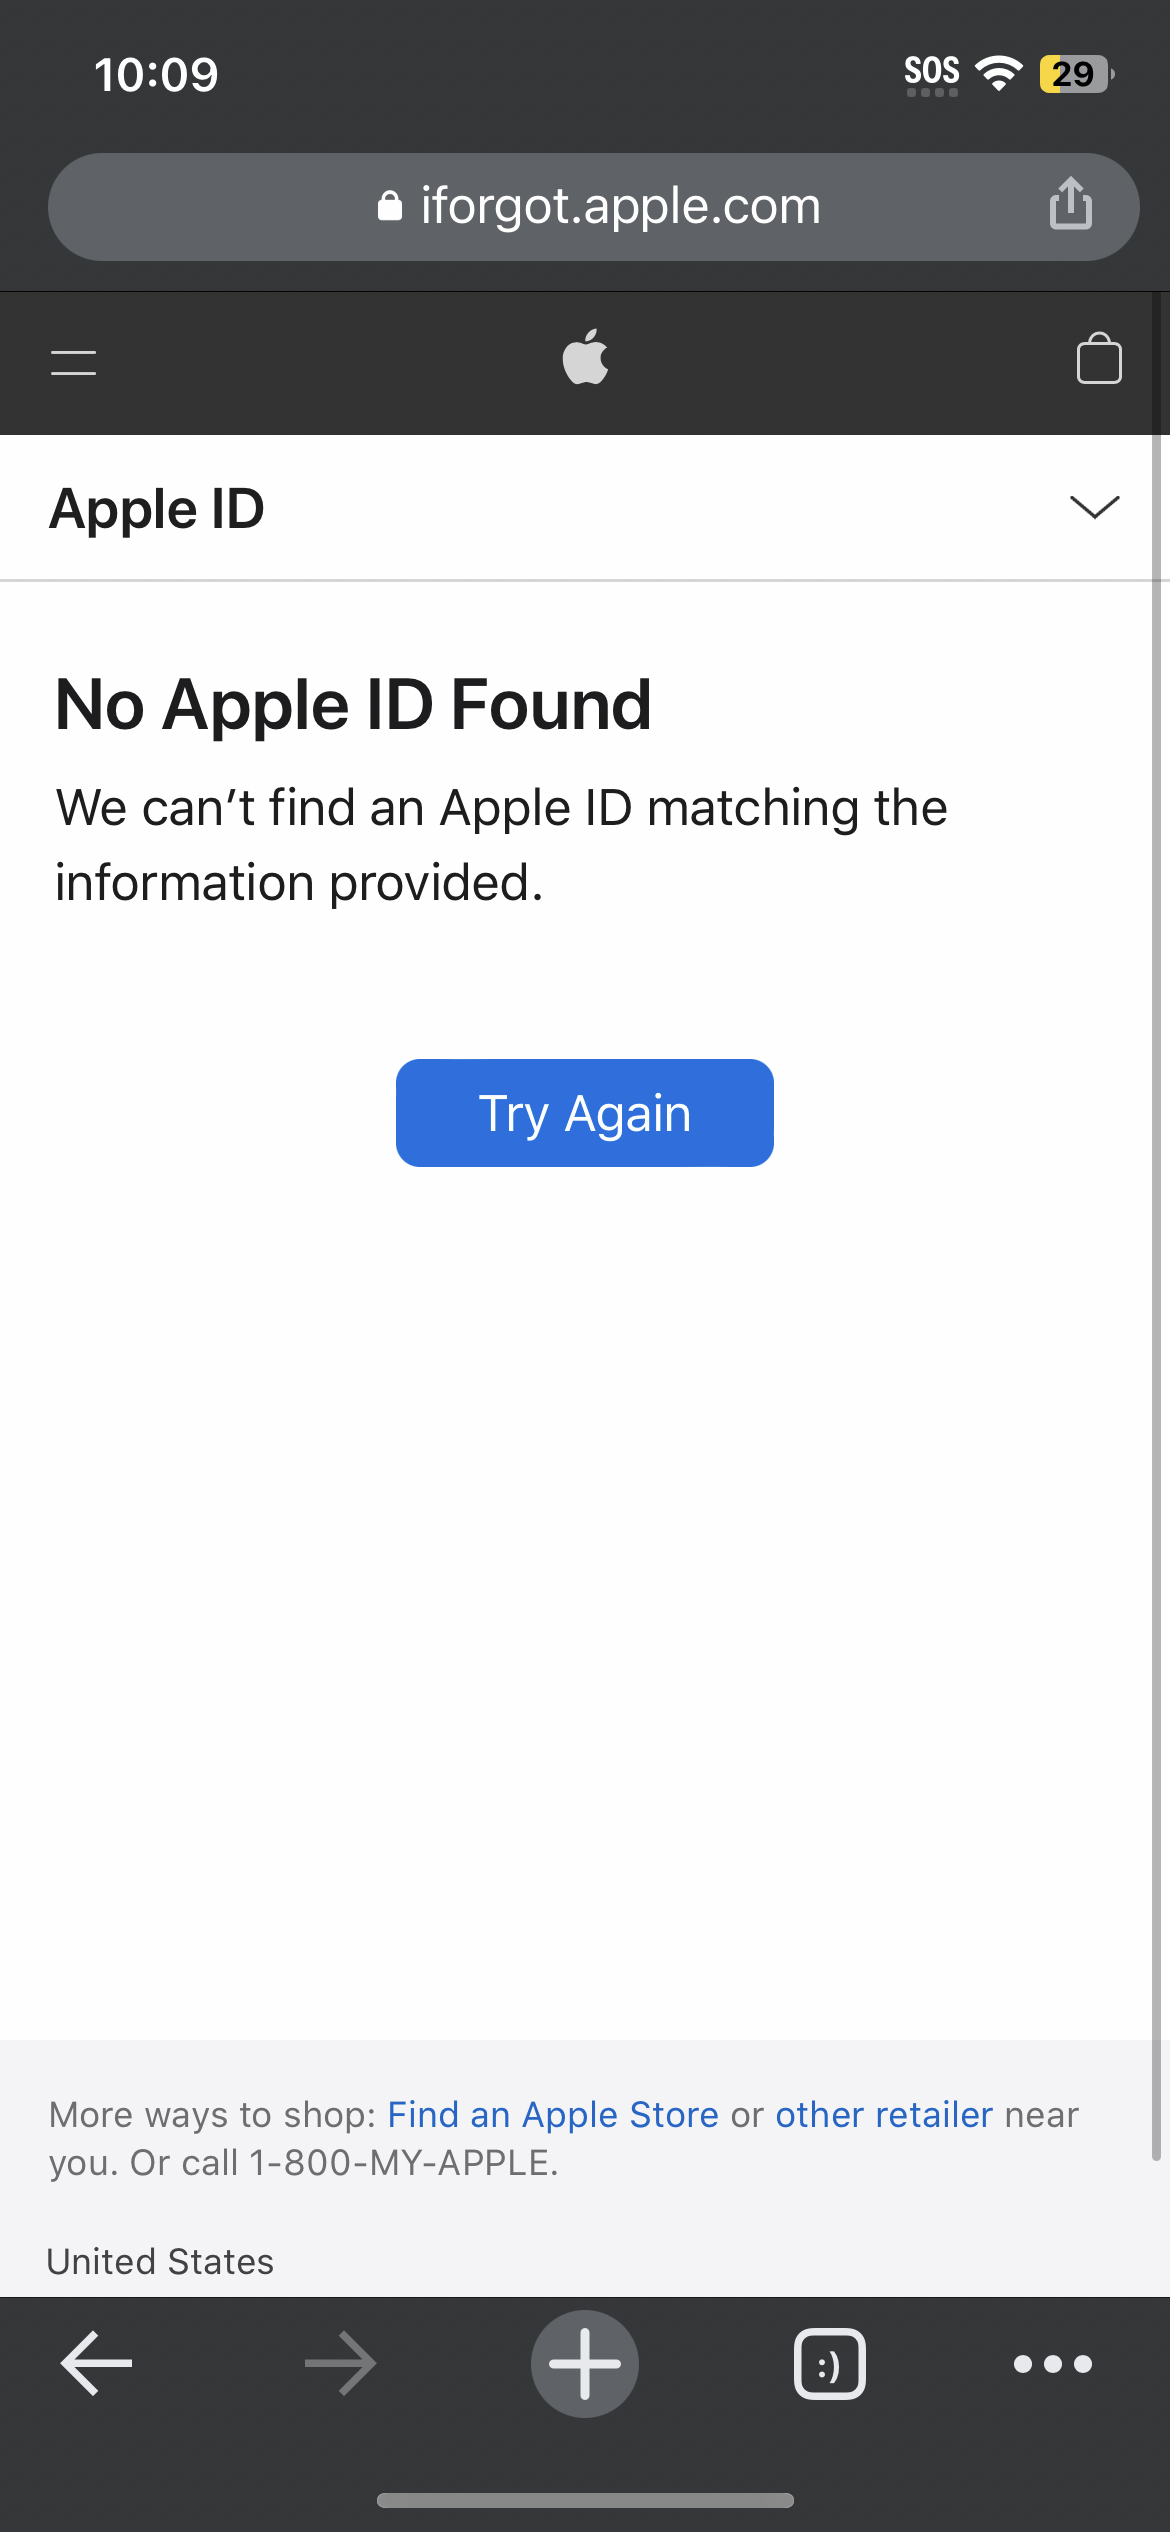The image size is (1170, 2532).
Task: Tap the share icon in the address bar
Action: click(x=1070, y=204)
